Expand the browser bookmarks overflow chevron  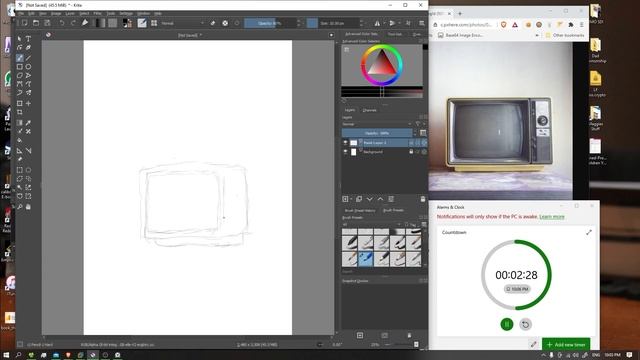(537, 36)
